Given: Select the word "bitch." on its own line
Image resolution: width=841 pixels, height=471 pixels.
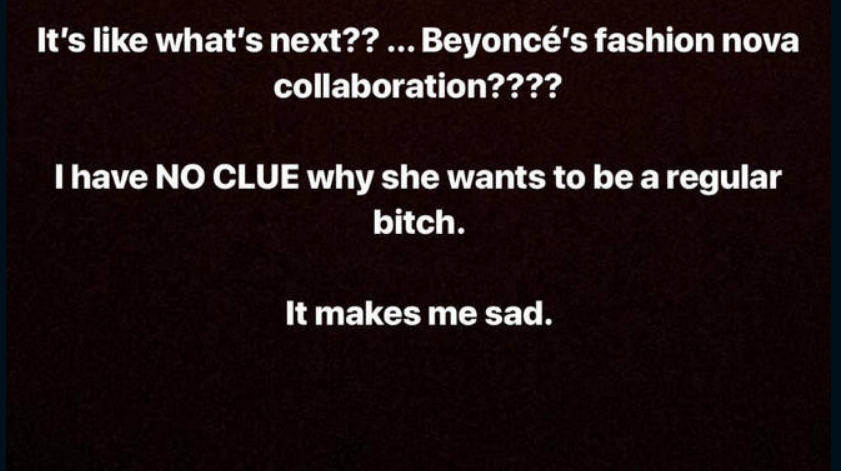Looking at the screenshot, I should (x=419, y=222).
